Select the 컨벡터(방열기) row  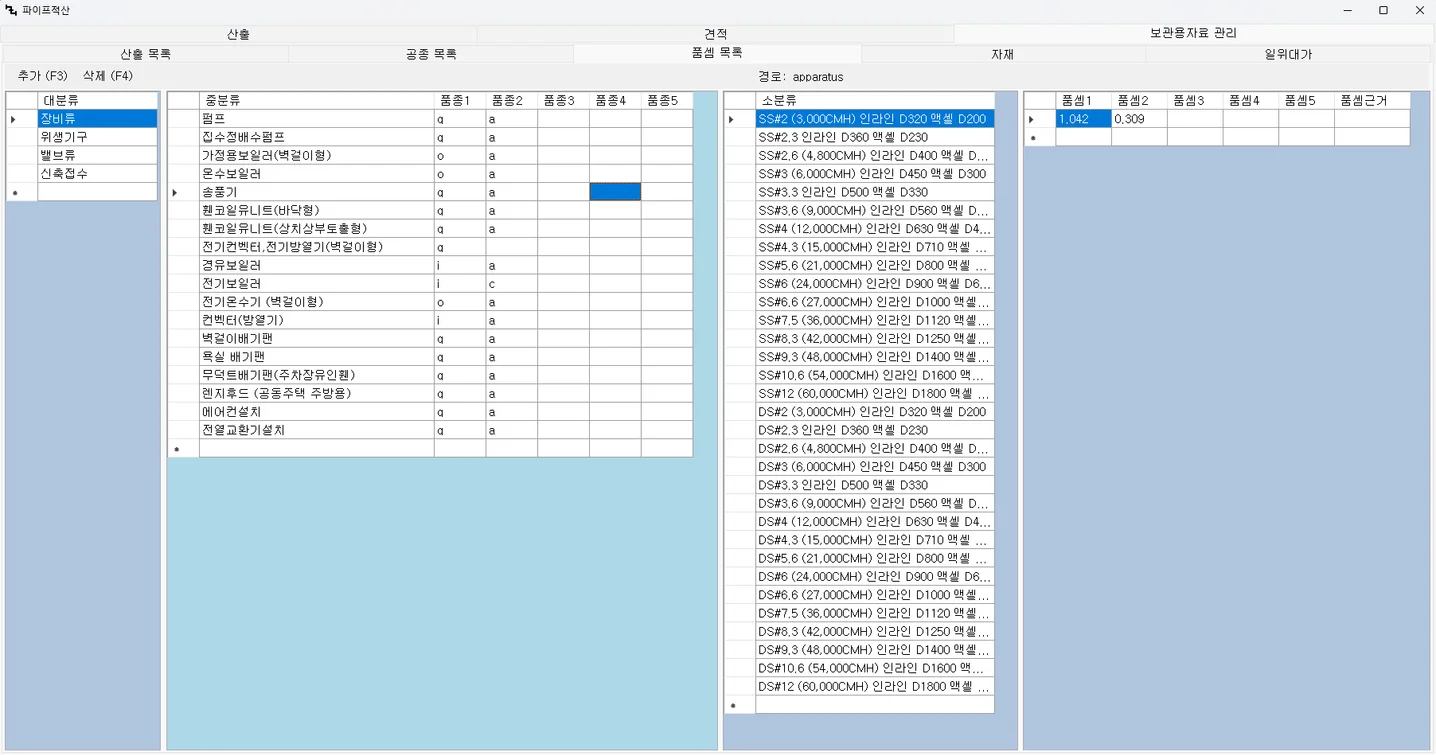[316, 320]
